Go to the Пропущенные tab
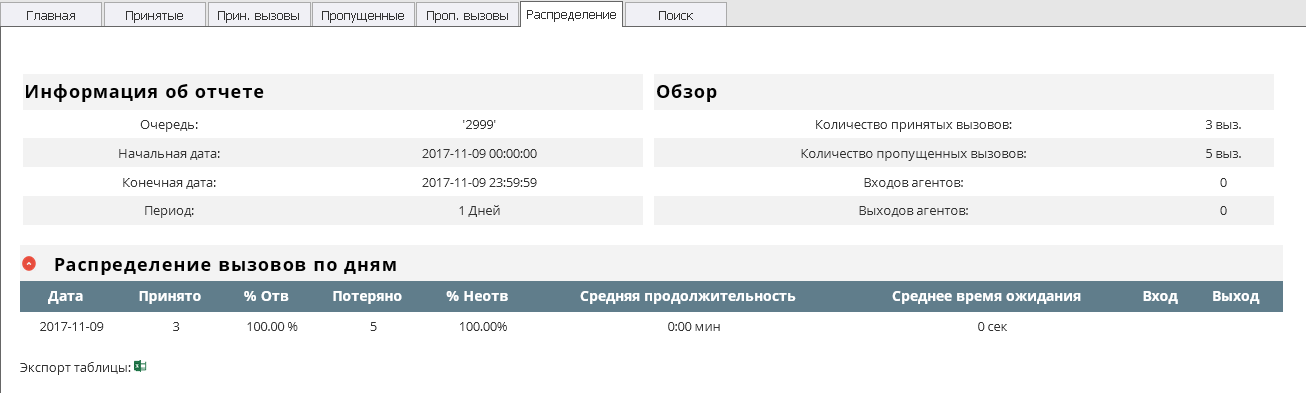Screen dimensions: 1306x393 (x=363, y=15)
